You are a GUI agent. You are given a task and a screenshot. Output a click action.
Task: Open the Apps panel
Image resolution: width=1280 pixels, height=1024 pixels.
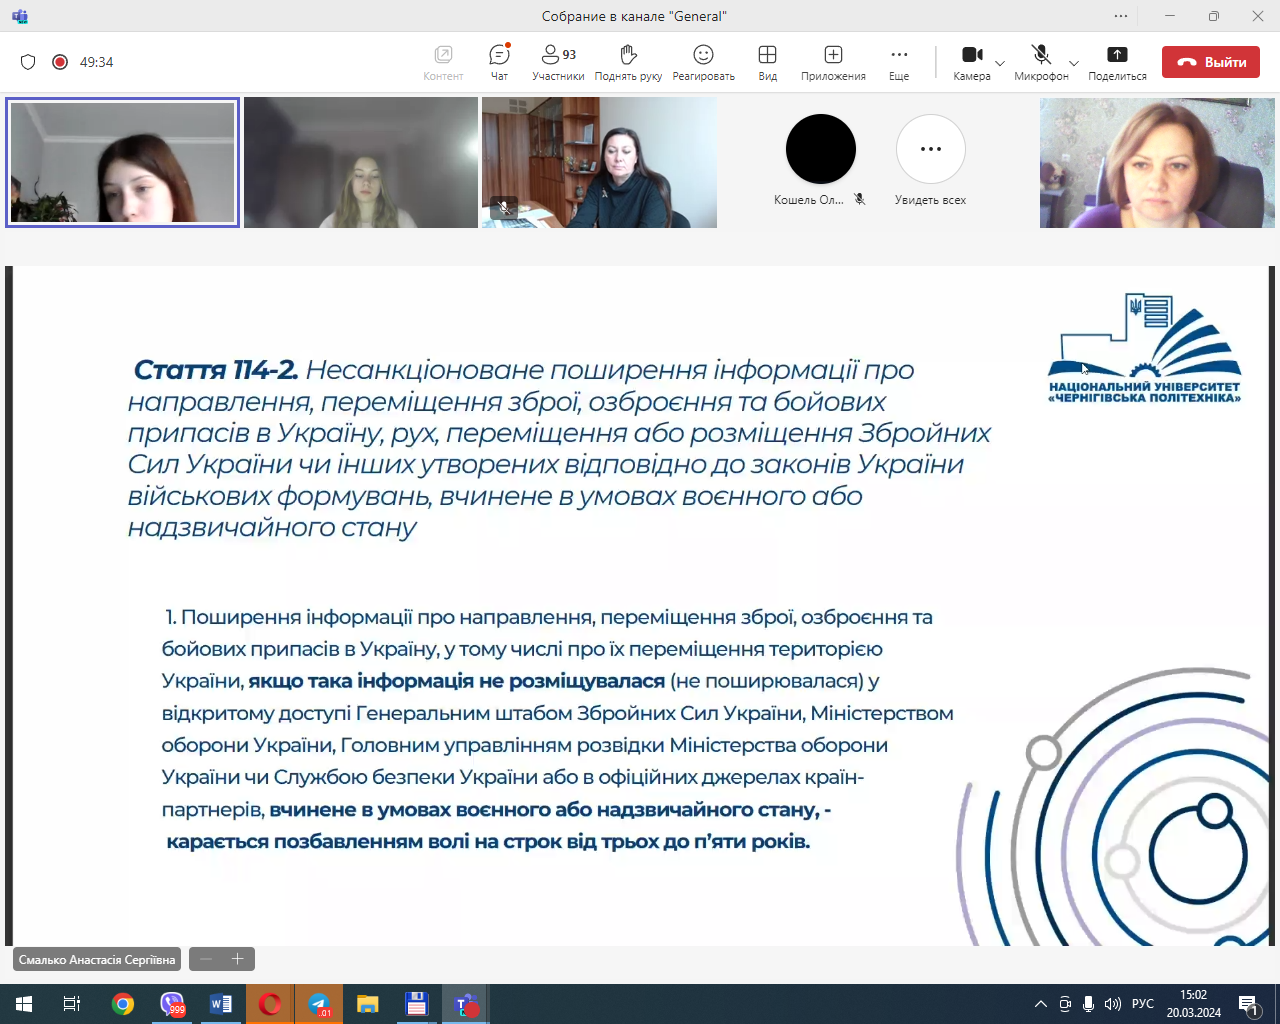[833, 62]
